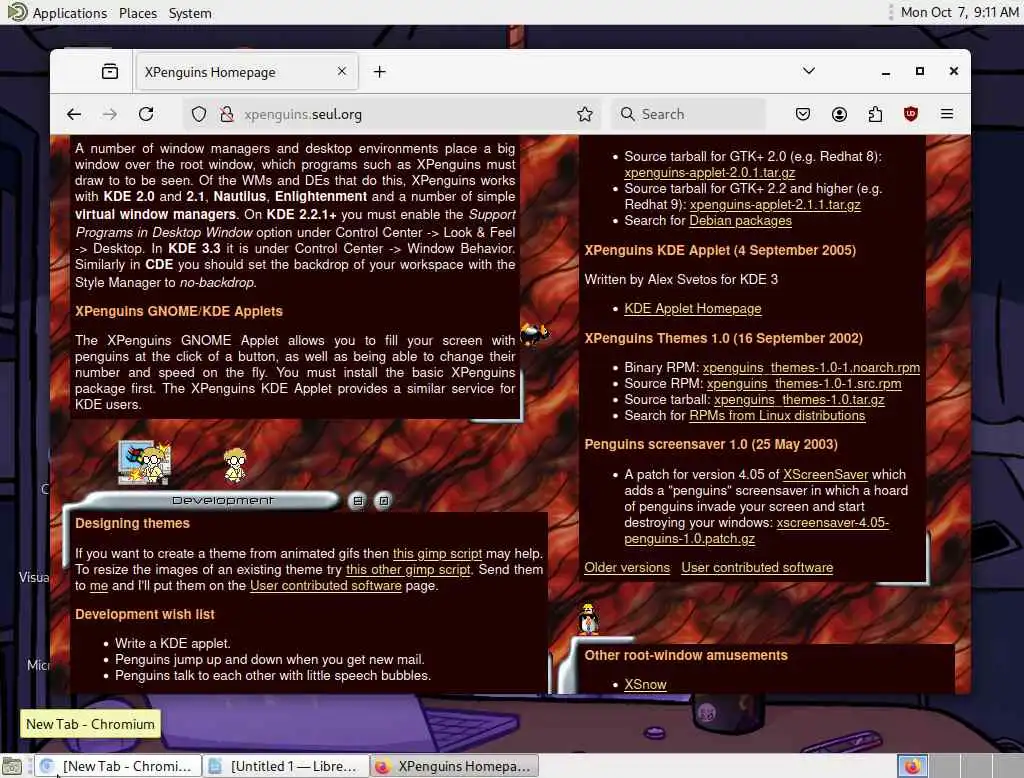Follow the XSnow link
This screenshot has width=1024, height=778.
pyautogui.click(x=645, y=685)
